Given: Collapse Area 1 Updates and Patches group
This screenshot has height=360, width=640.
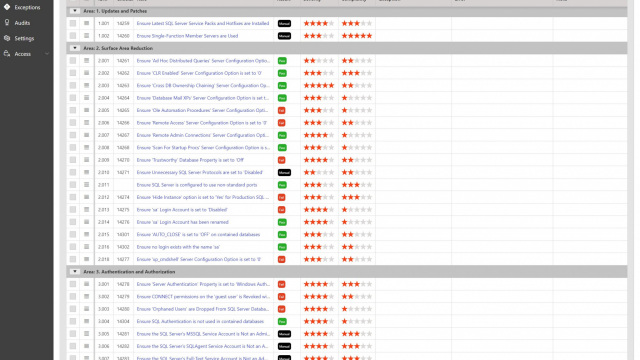Looking at the screenshot, I should pyautogui.click(x=75, y=11).
